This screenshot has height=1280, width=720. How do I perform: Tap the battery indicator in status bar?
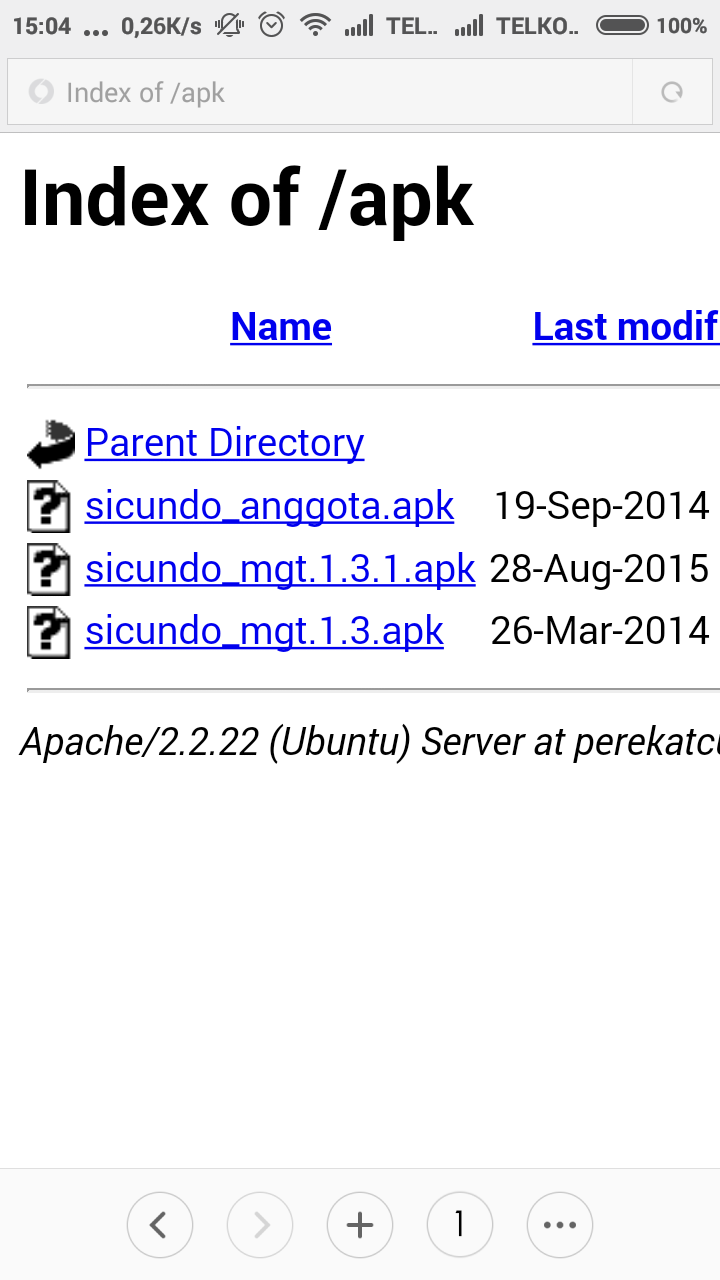coord(621,26)
